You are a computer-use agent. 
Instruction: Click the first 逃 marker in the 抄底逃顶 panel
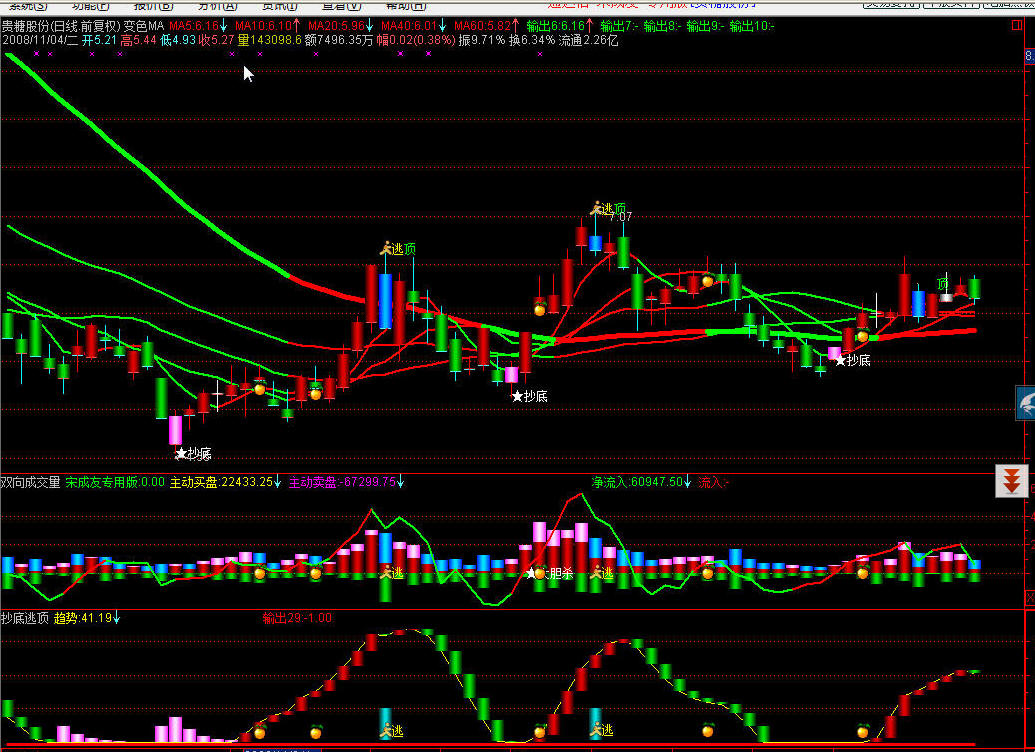click(391, 730)
